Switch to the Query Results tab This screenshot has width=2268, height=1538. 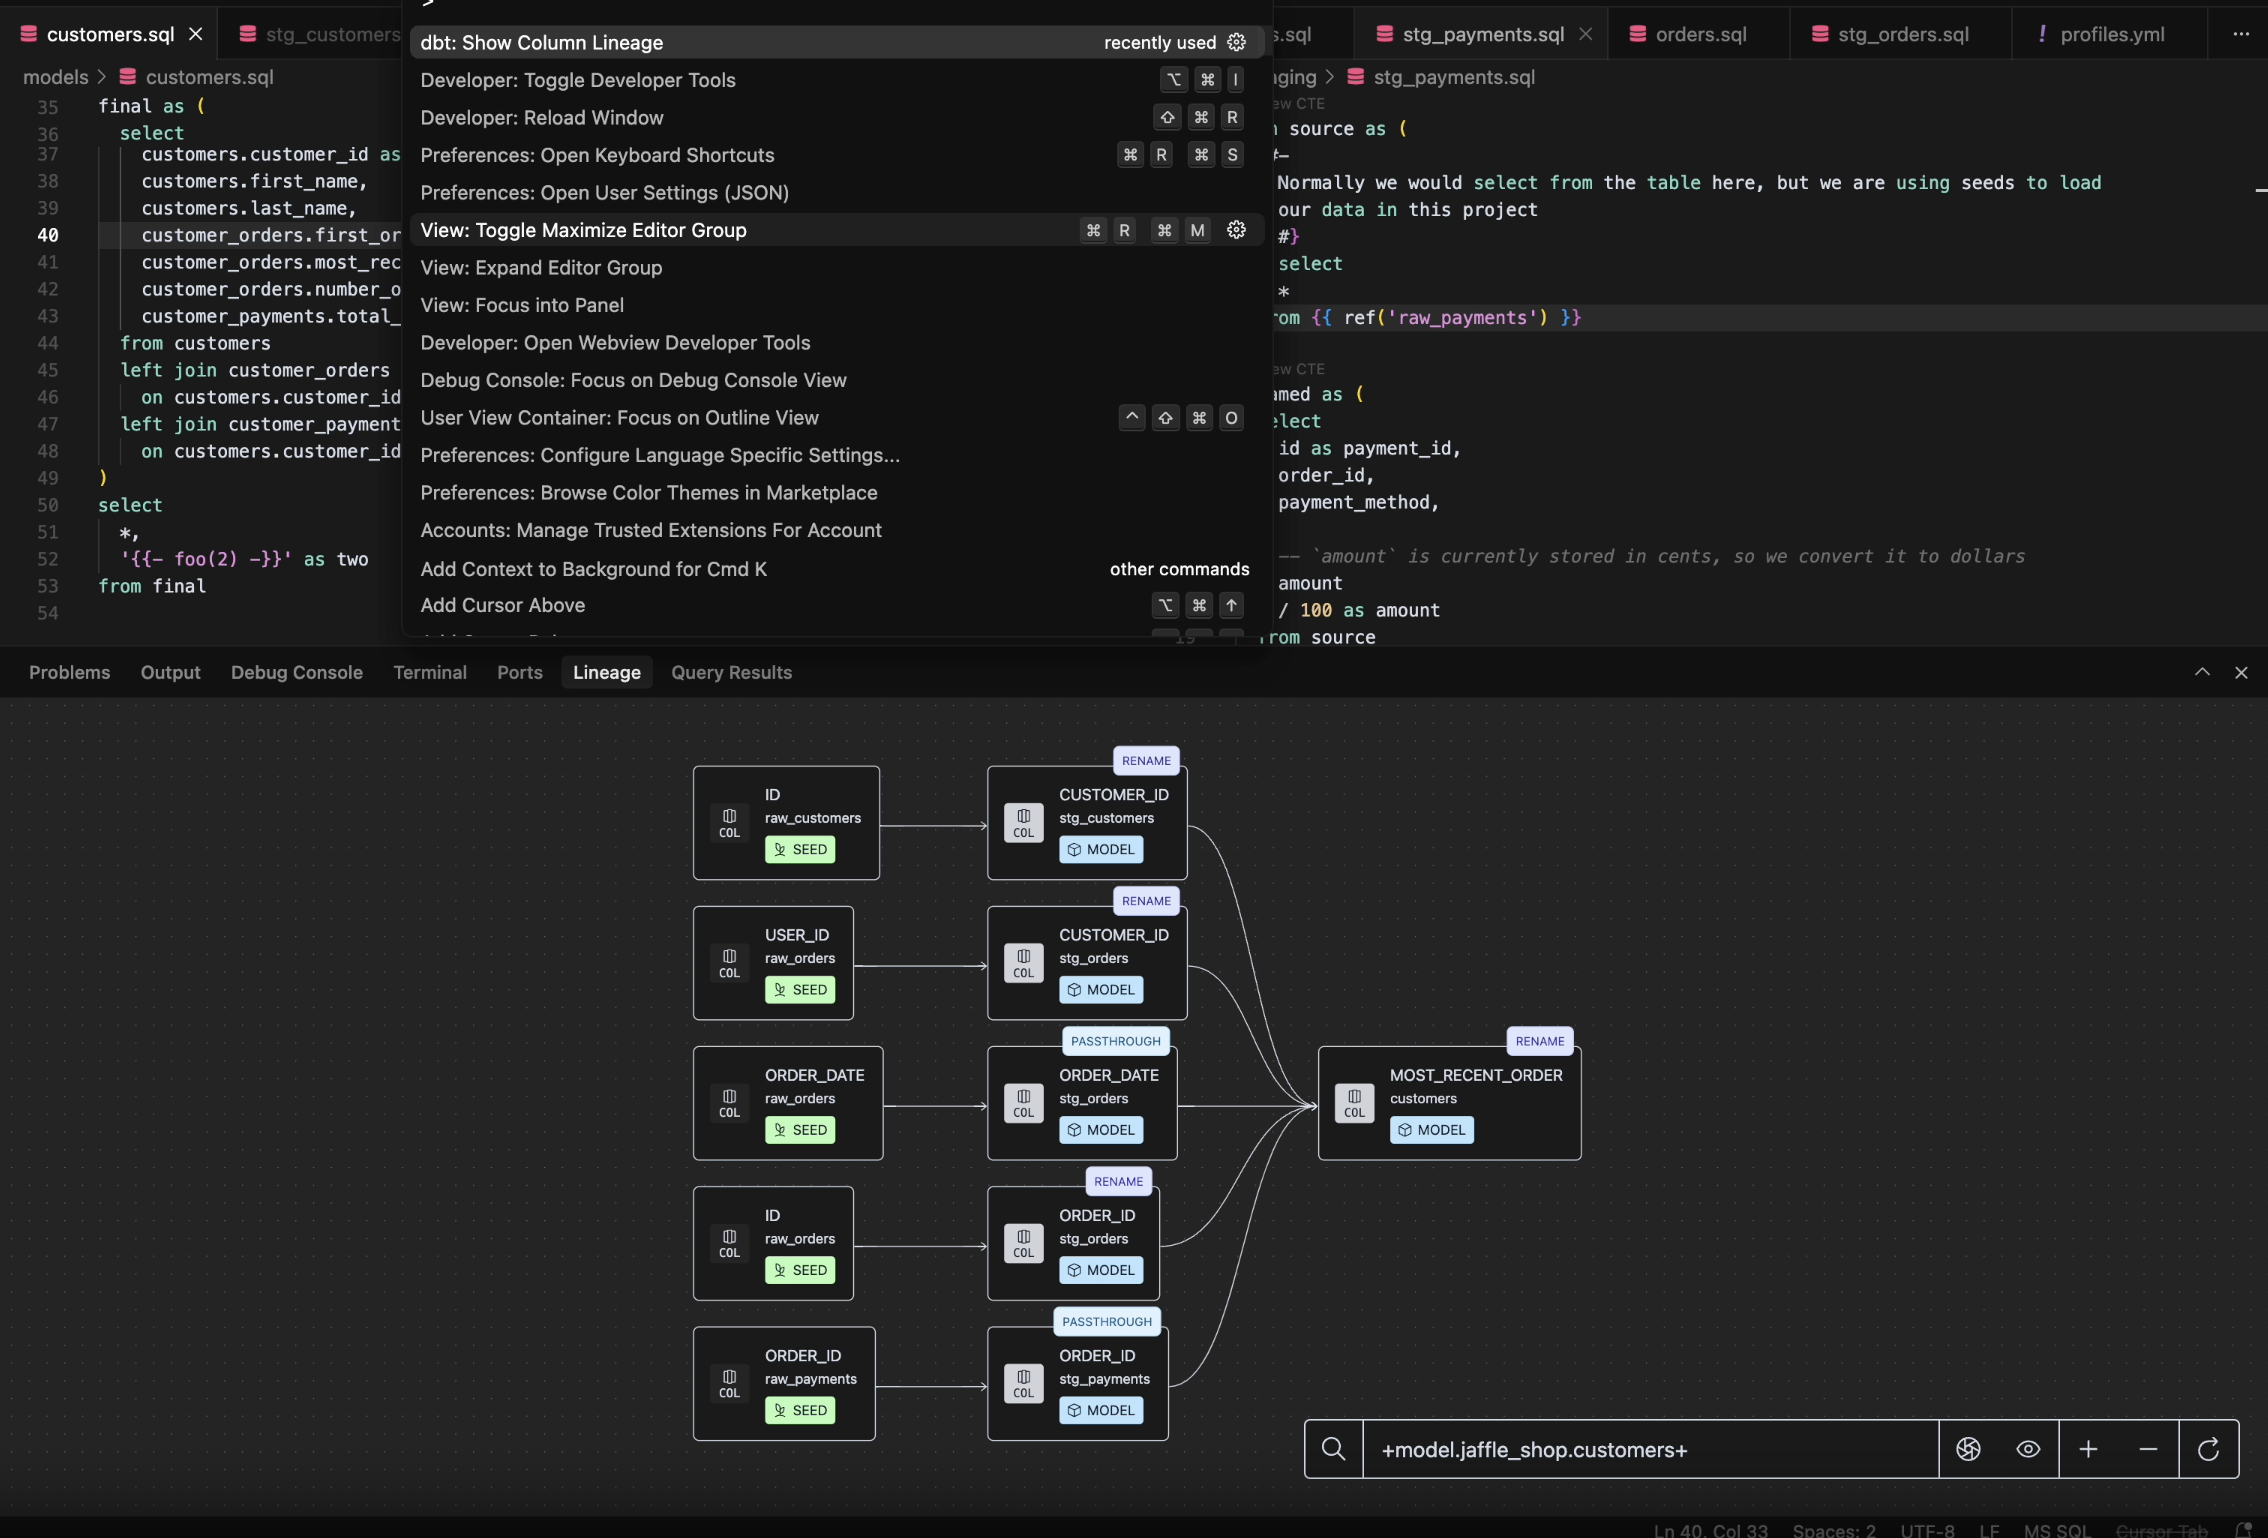(x=731, y=672)
